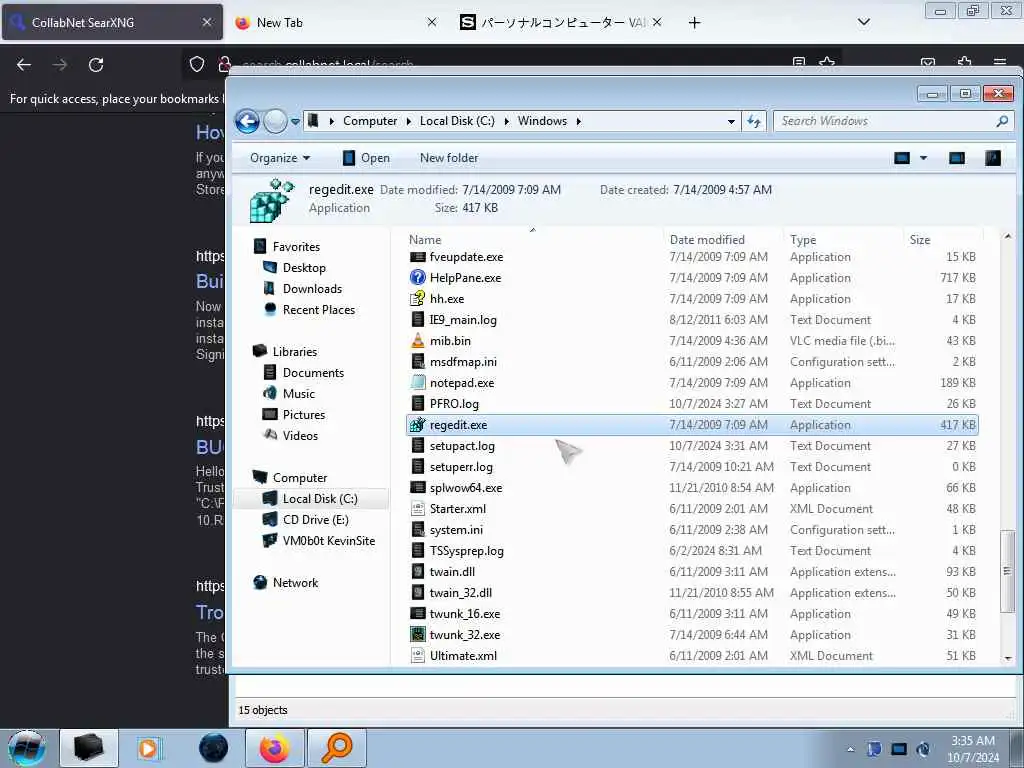
Task: Toggle the preview pane icon
Action: [957, 158]
